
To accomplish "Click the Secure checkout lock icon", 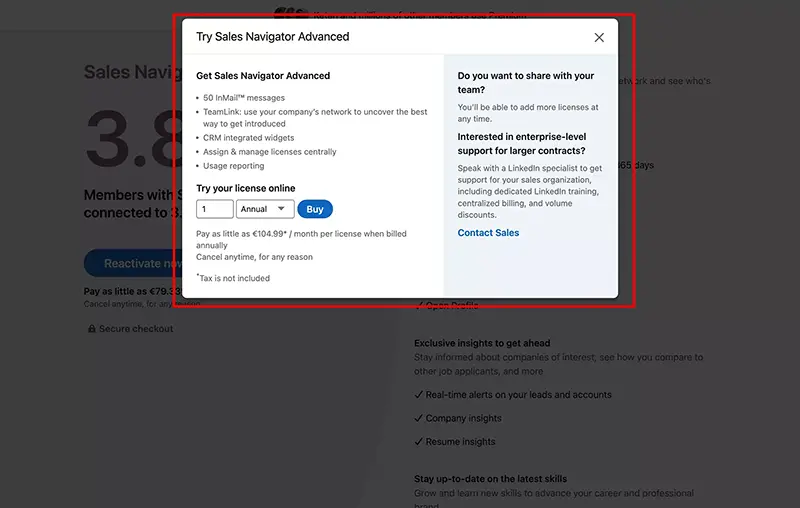I will pos(92,328).
